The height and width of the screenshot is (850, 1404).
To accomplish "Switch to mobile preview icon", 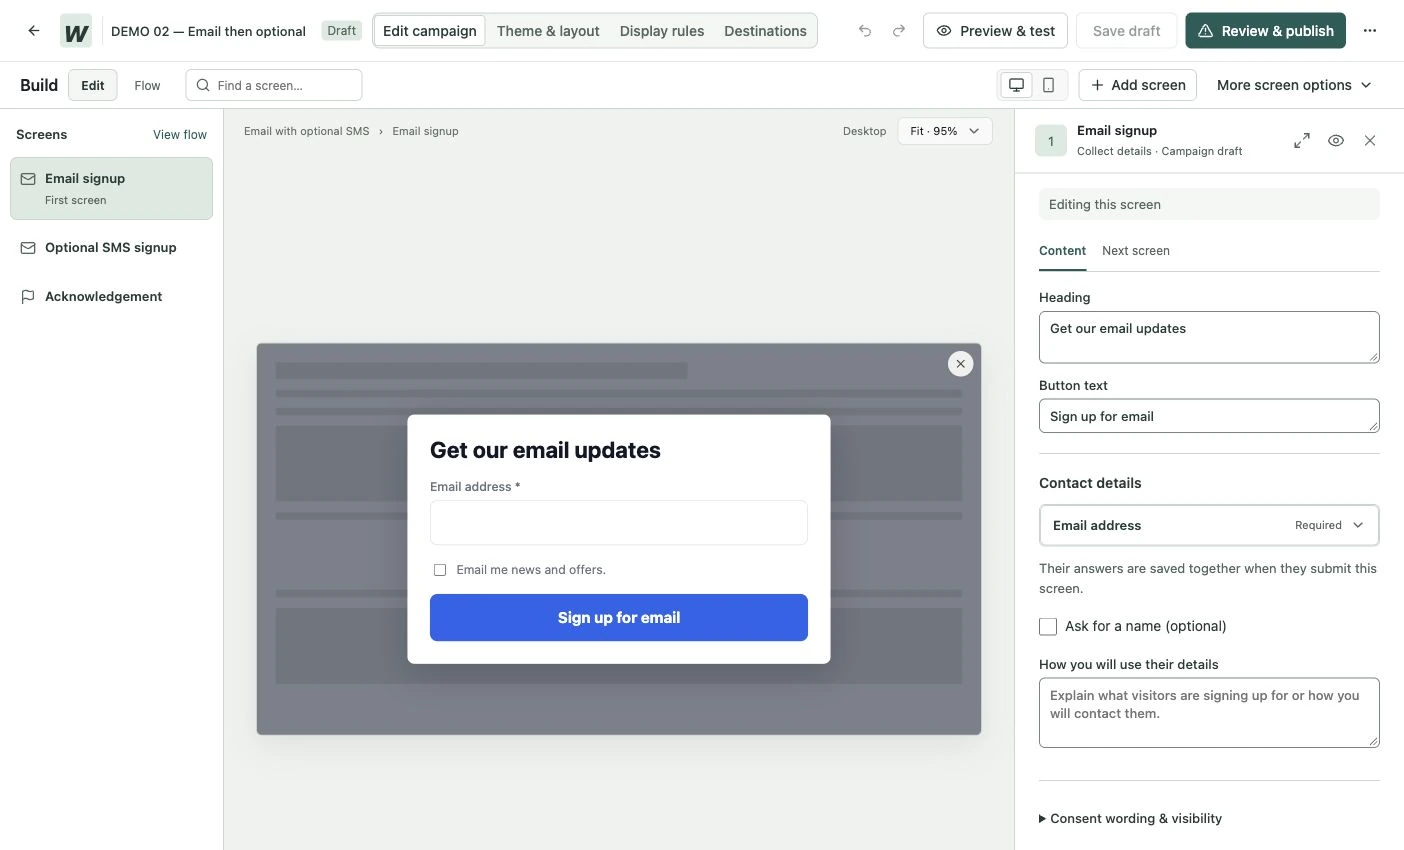I will (x=1048, y=85).
